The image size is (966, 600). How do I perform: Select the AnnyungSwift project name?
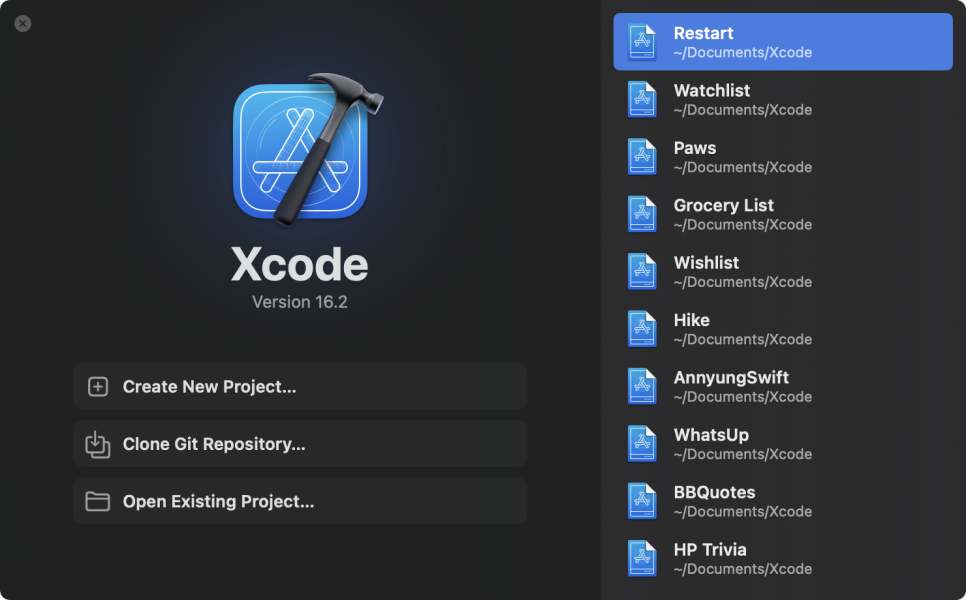731,377
